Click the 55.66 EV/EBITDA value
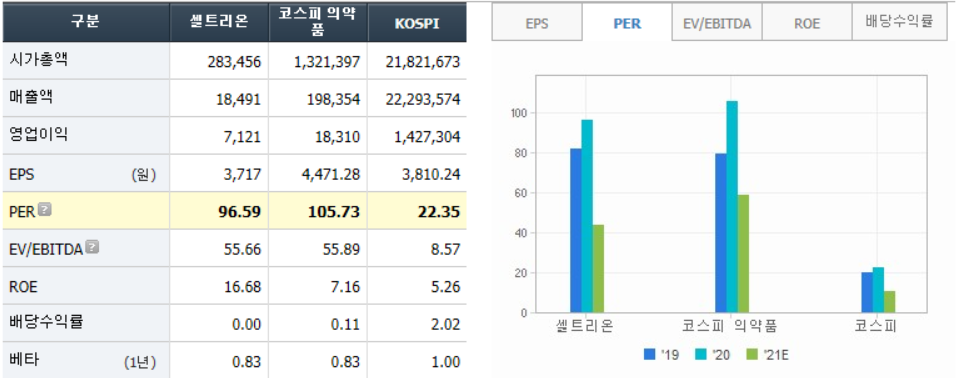This screenshot has width=957, height=378. coord(242,250)
